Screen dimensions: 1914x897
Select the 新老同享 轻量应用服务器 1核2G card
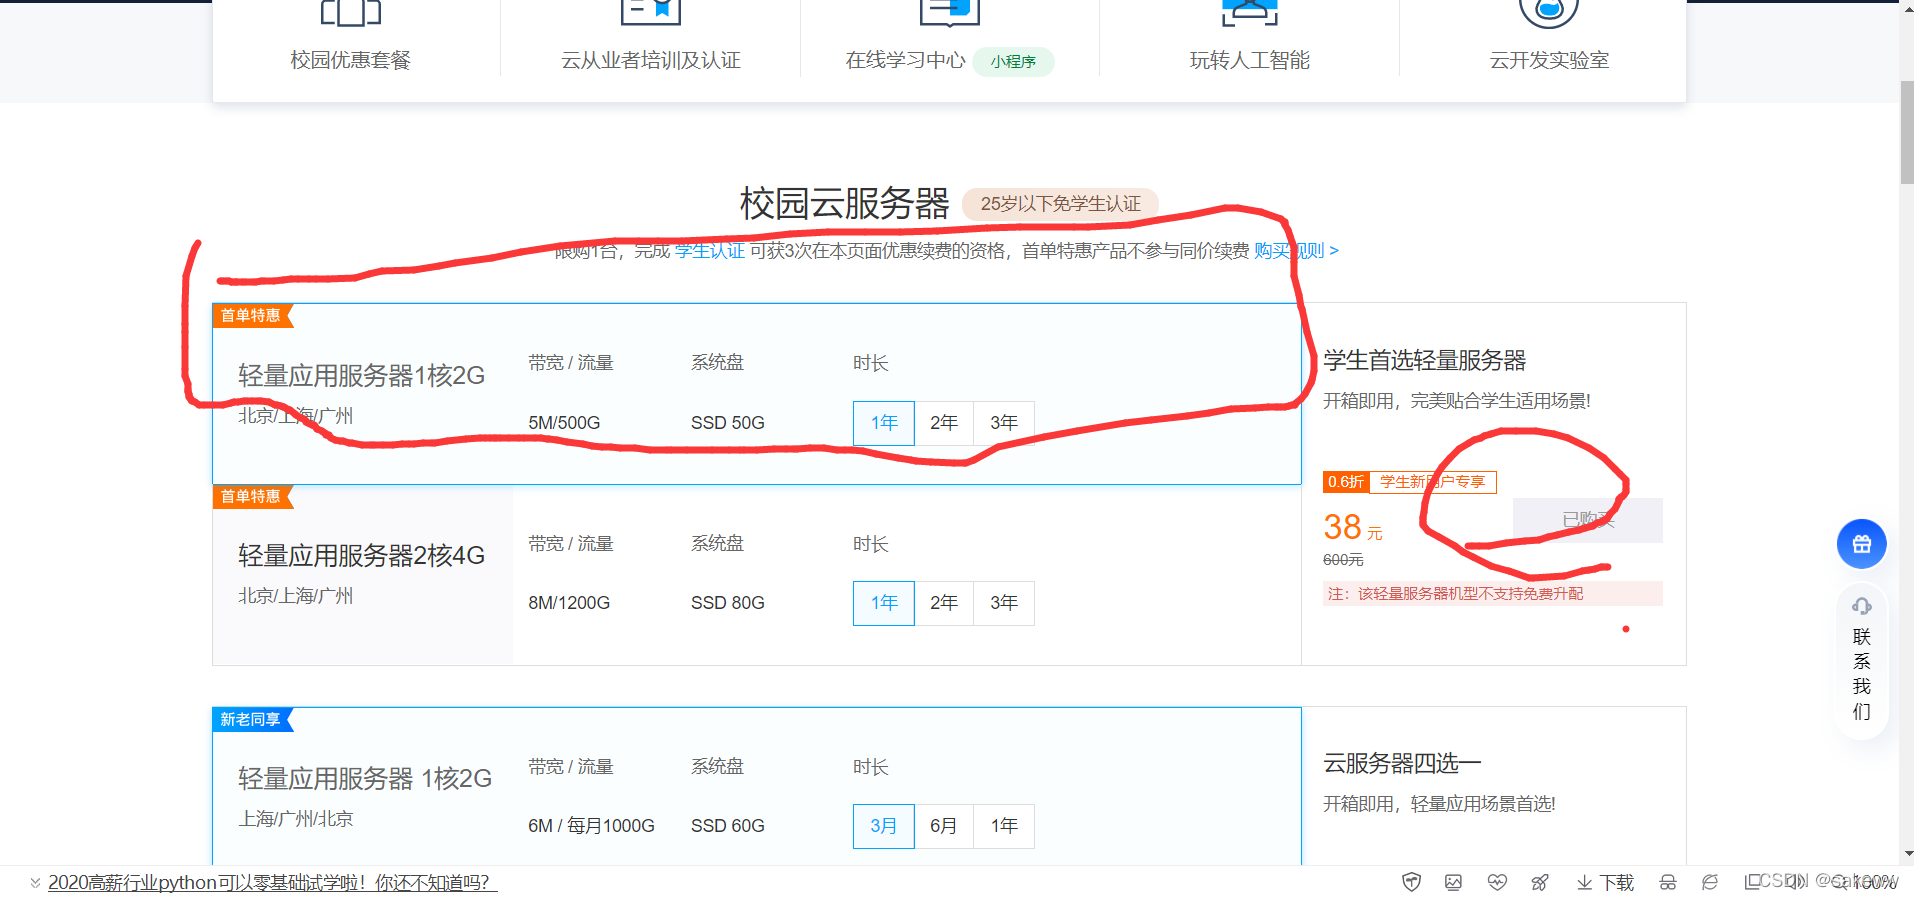[756, 786]
